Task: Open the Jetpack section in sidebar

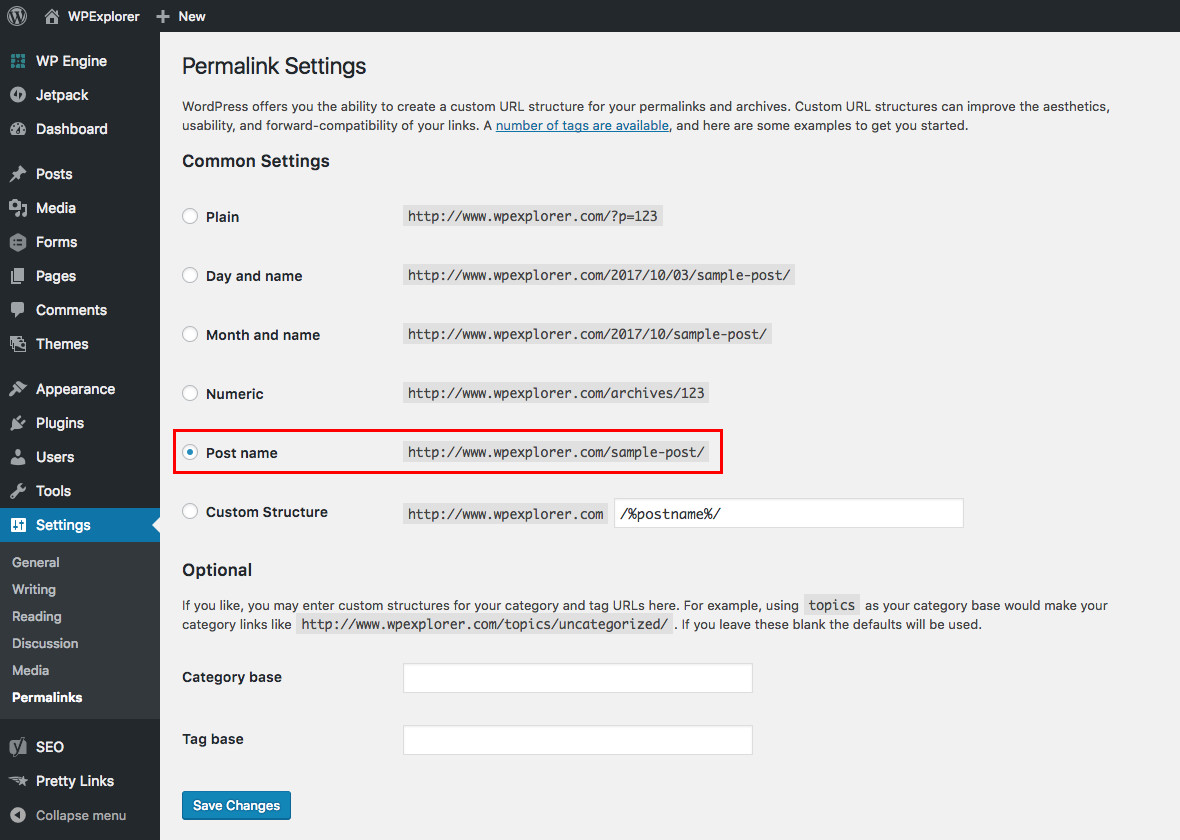Action: pos(62,94)
